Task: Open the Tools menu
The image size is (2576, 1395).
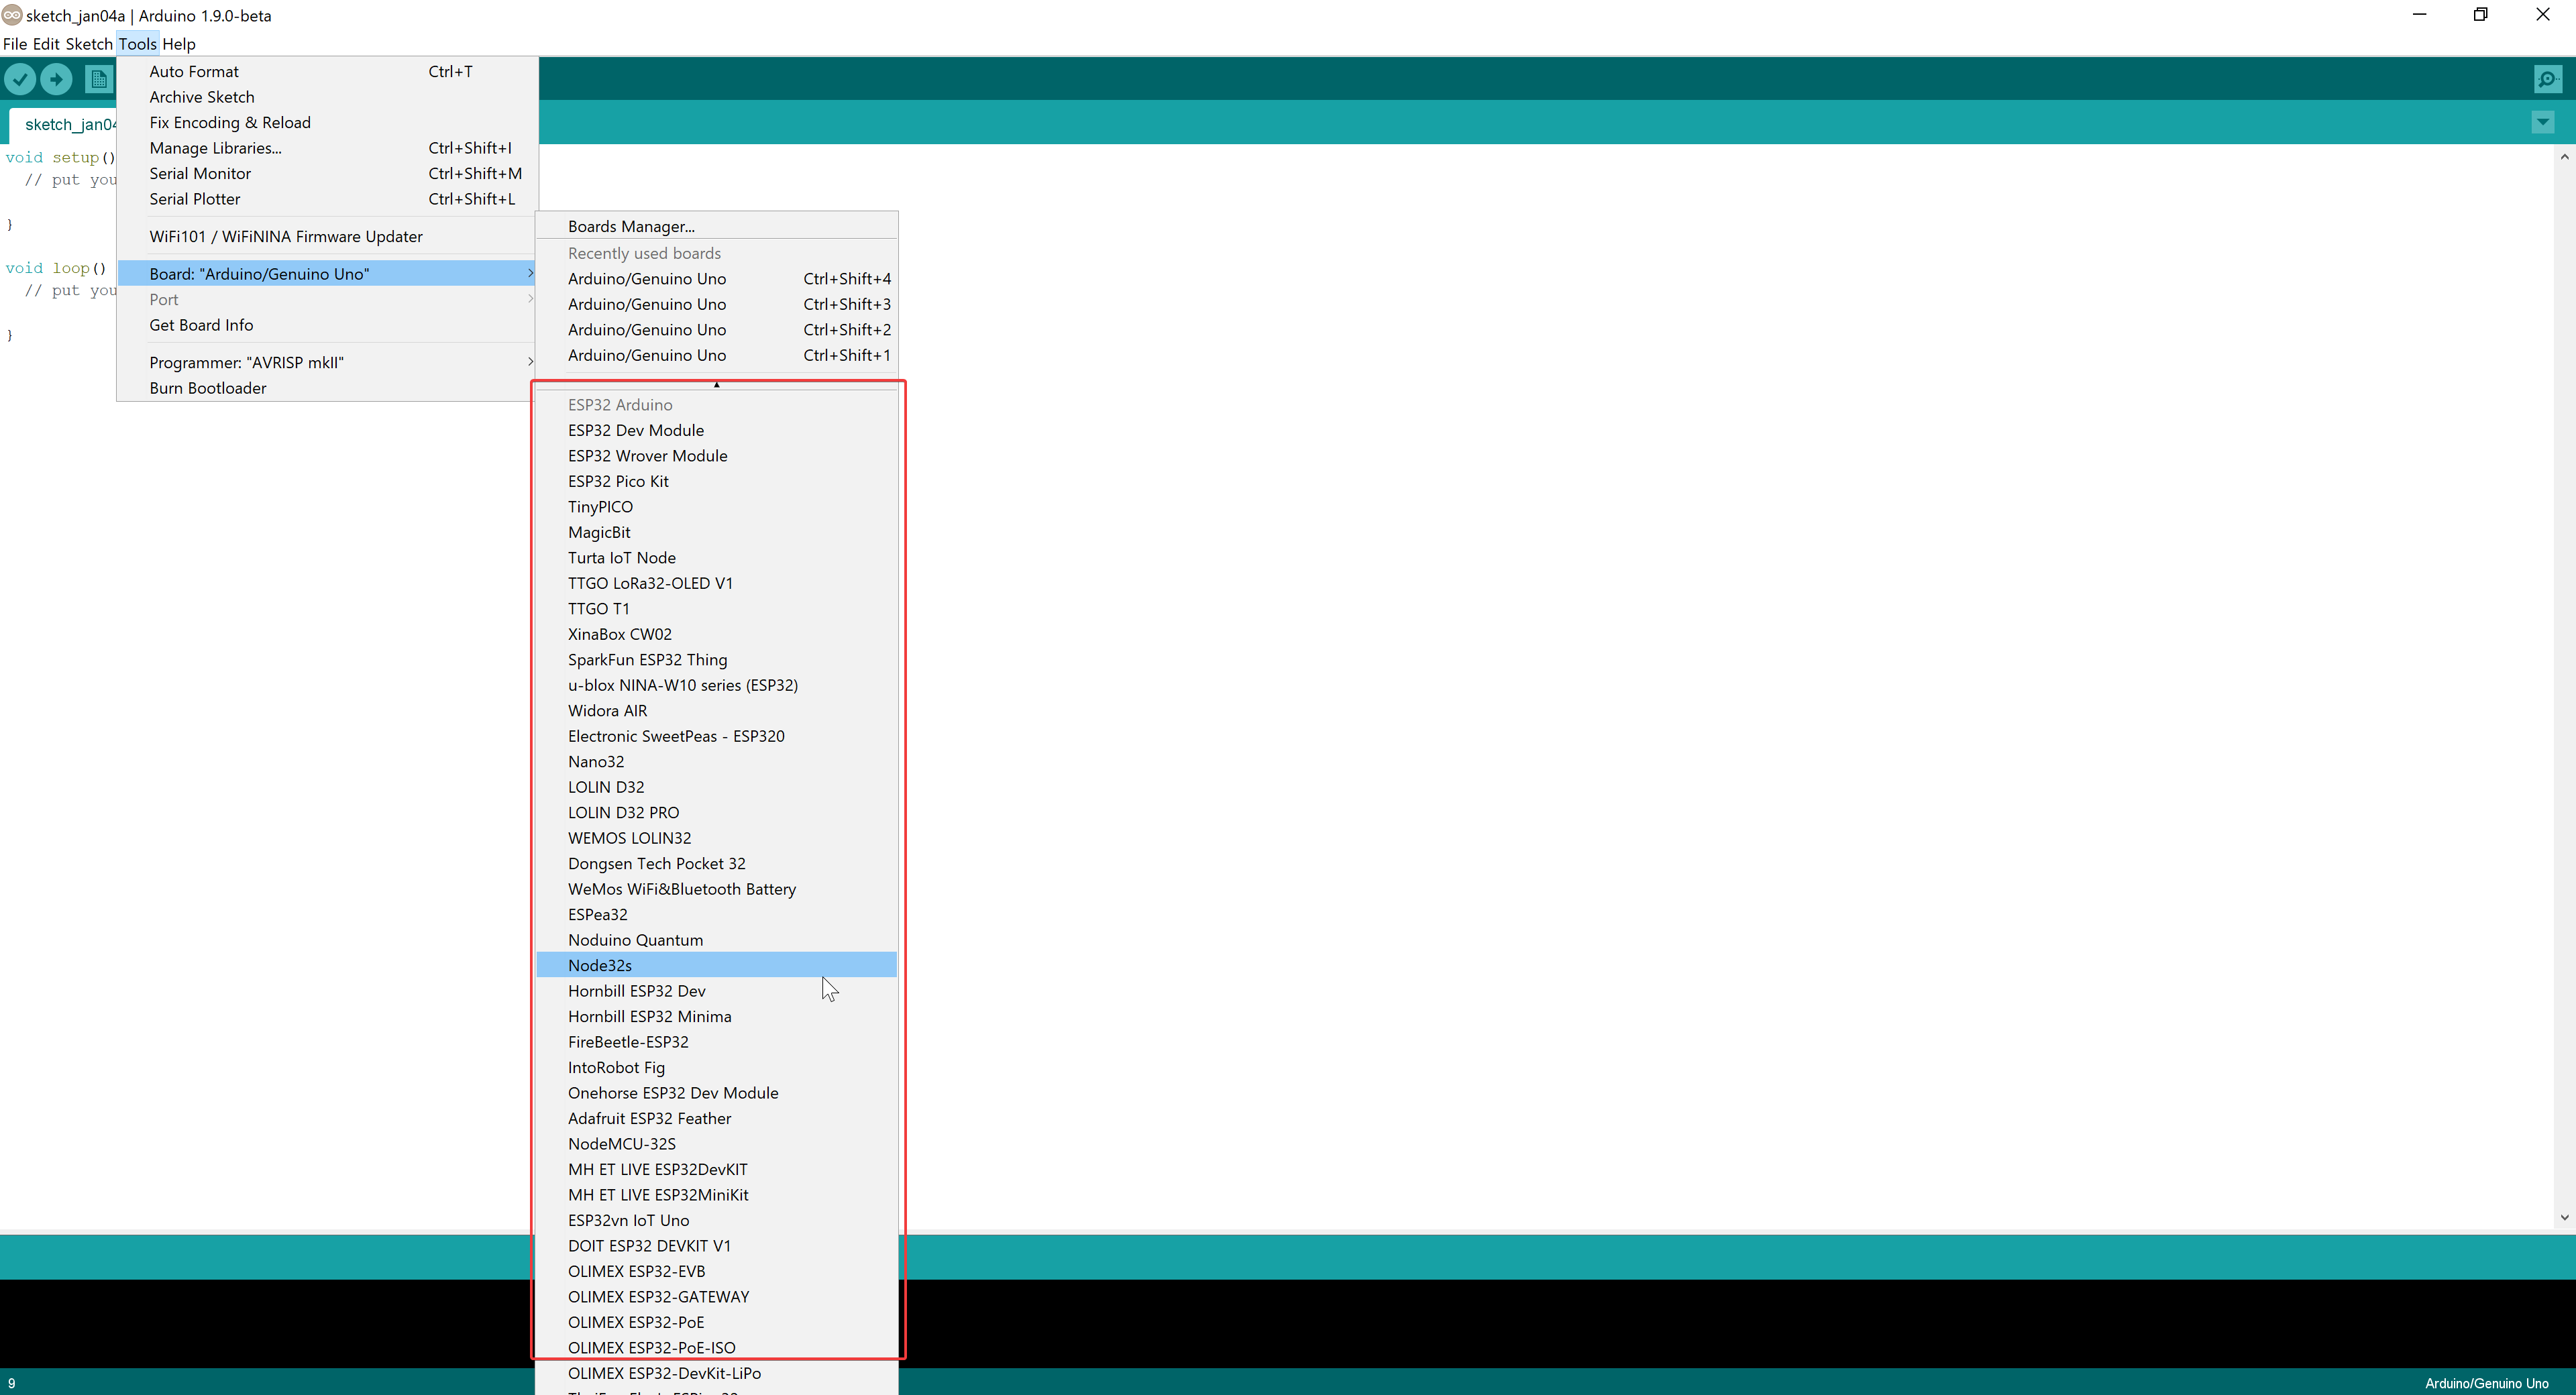Action: (137, 44)
